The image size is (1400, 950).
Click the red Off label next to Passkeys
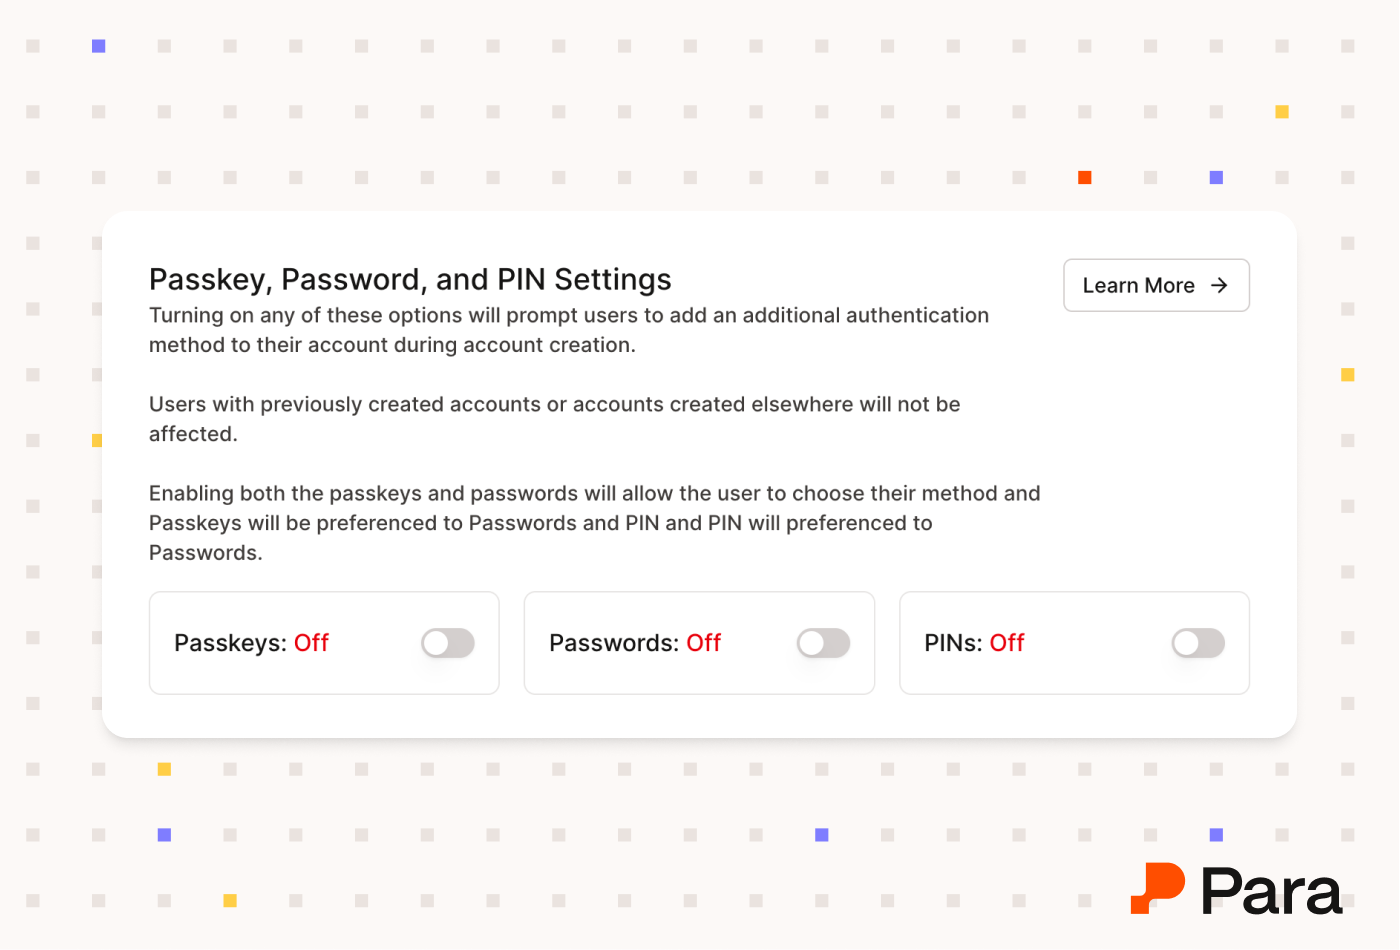click(311, 643)
